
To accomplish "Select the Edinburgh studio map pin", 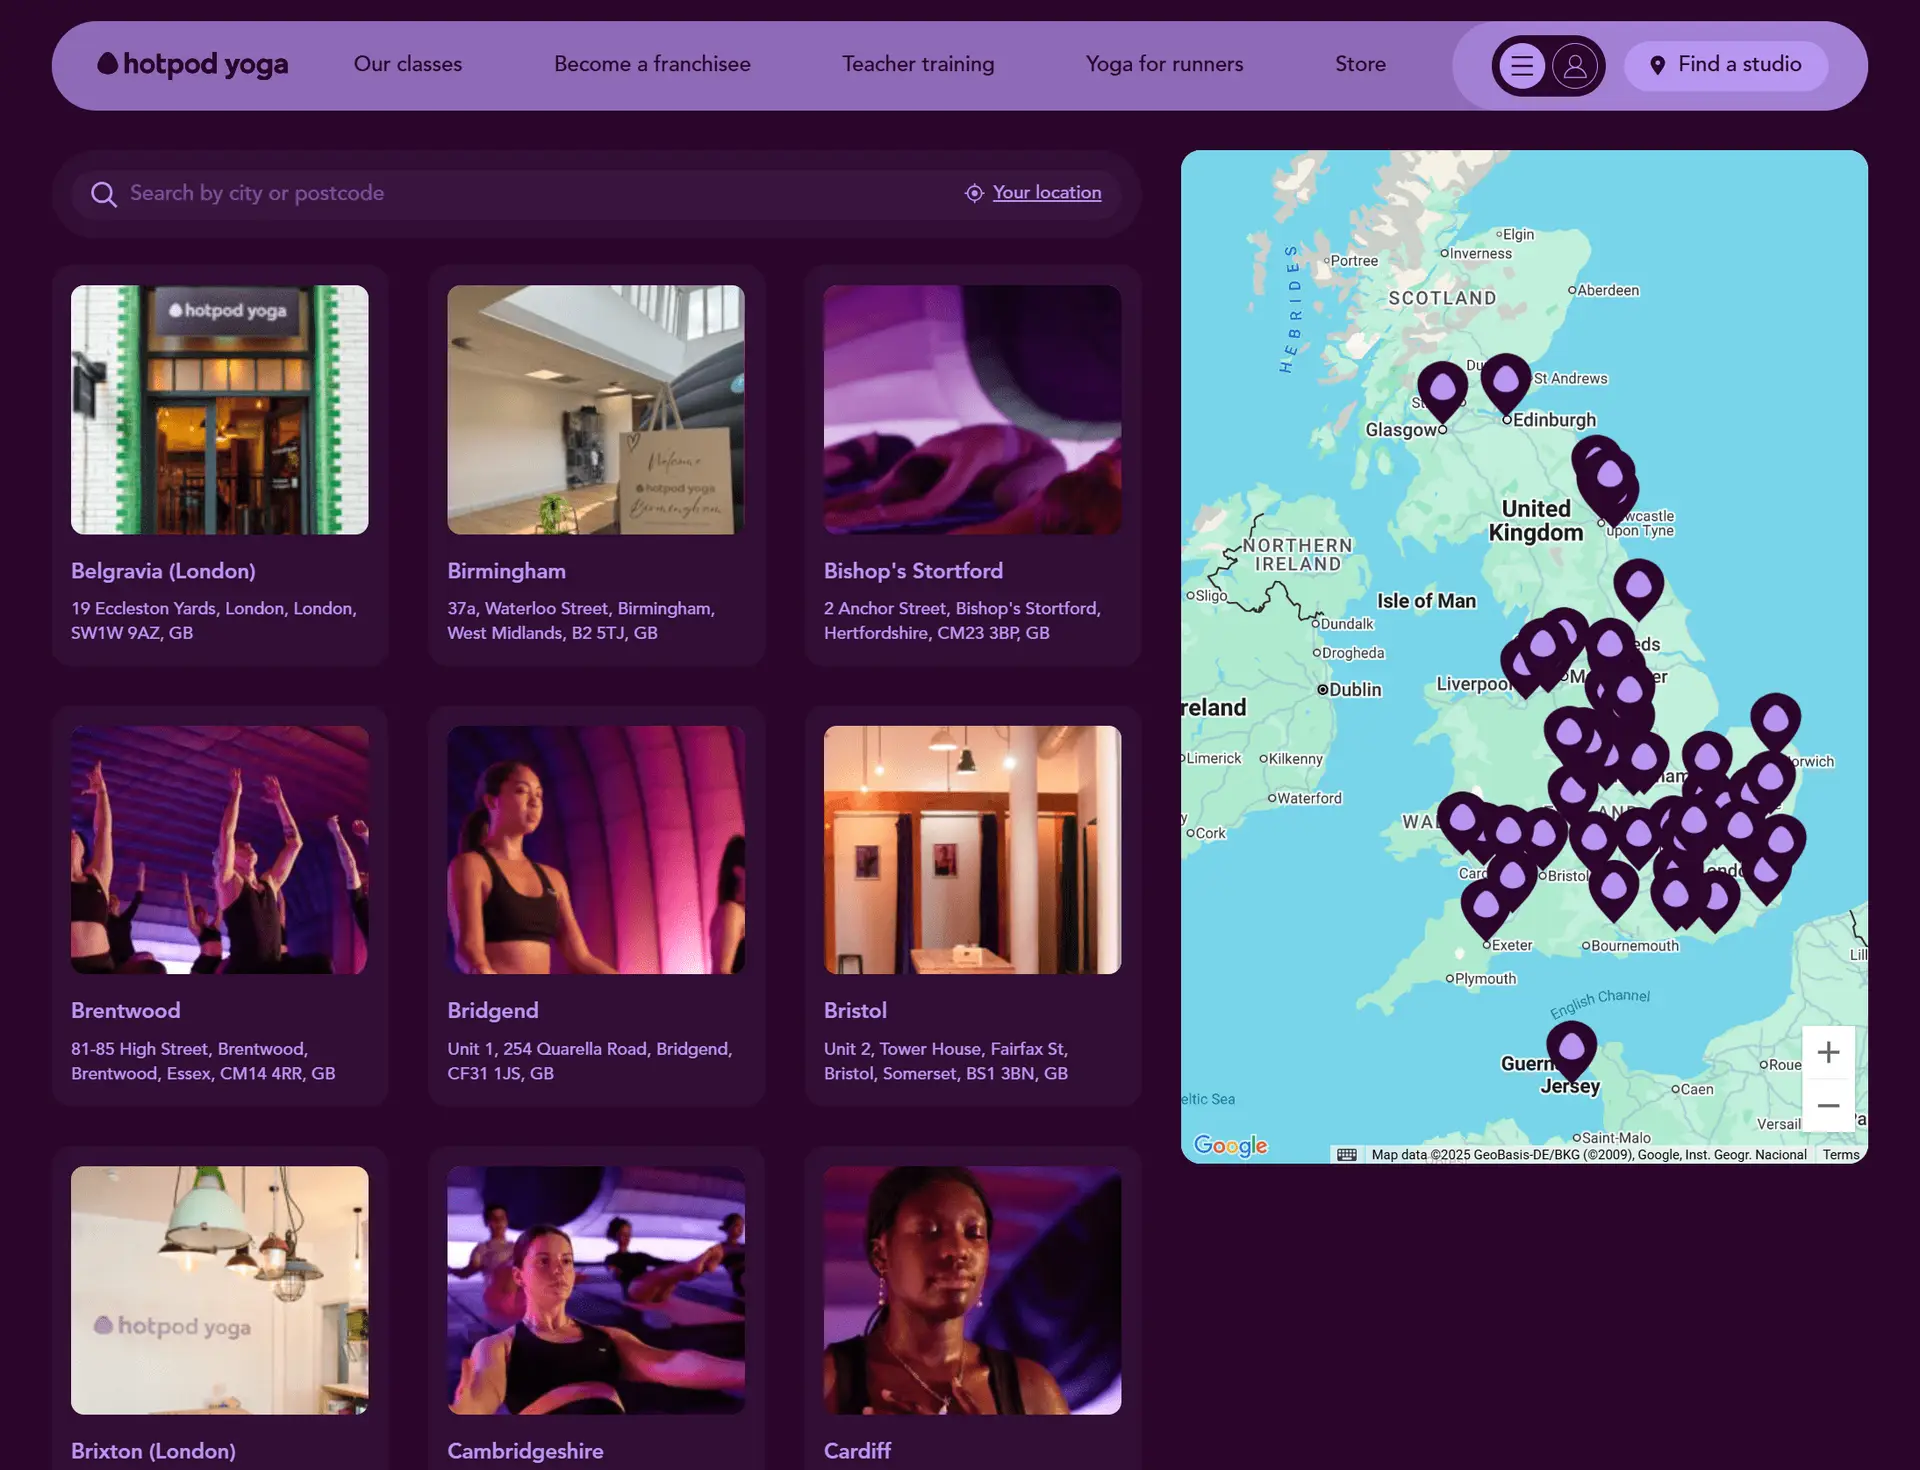I will coord(1505,380).
